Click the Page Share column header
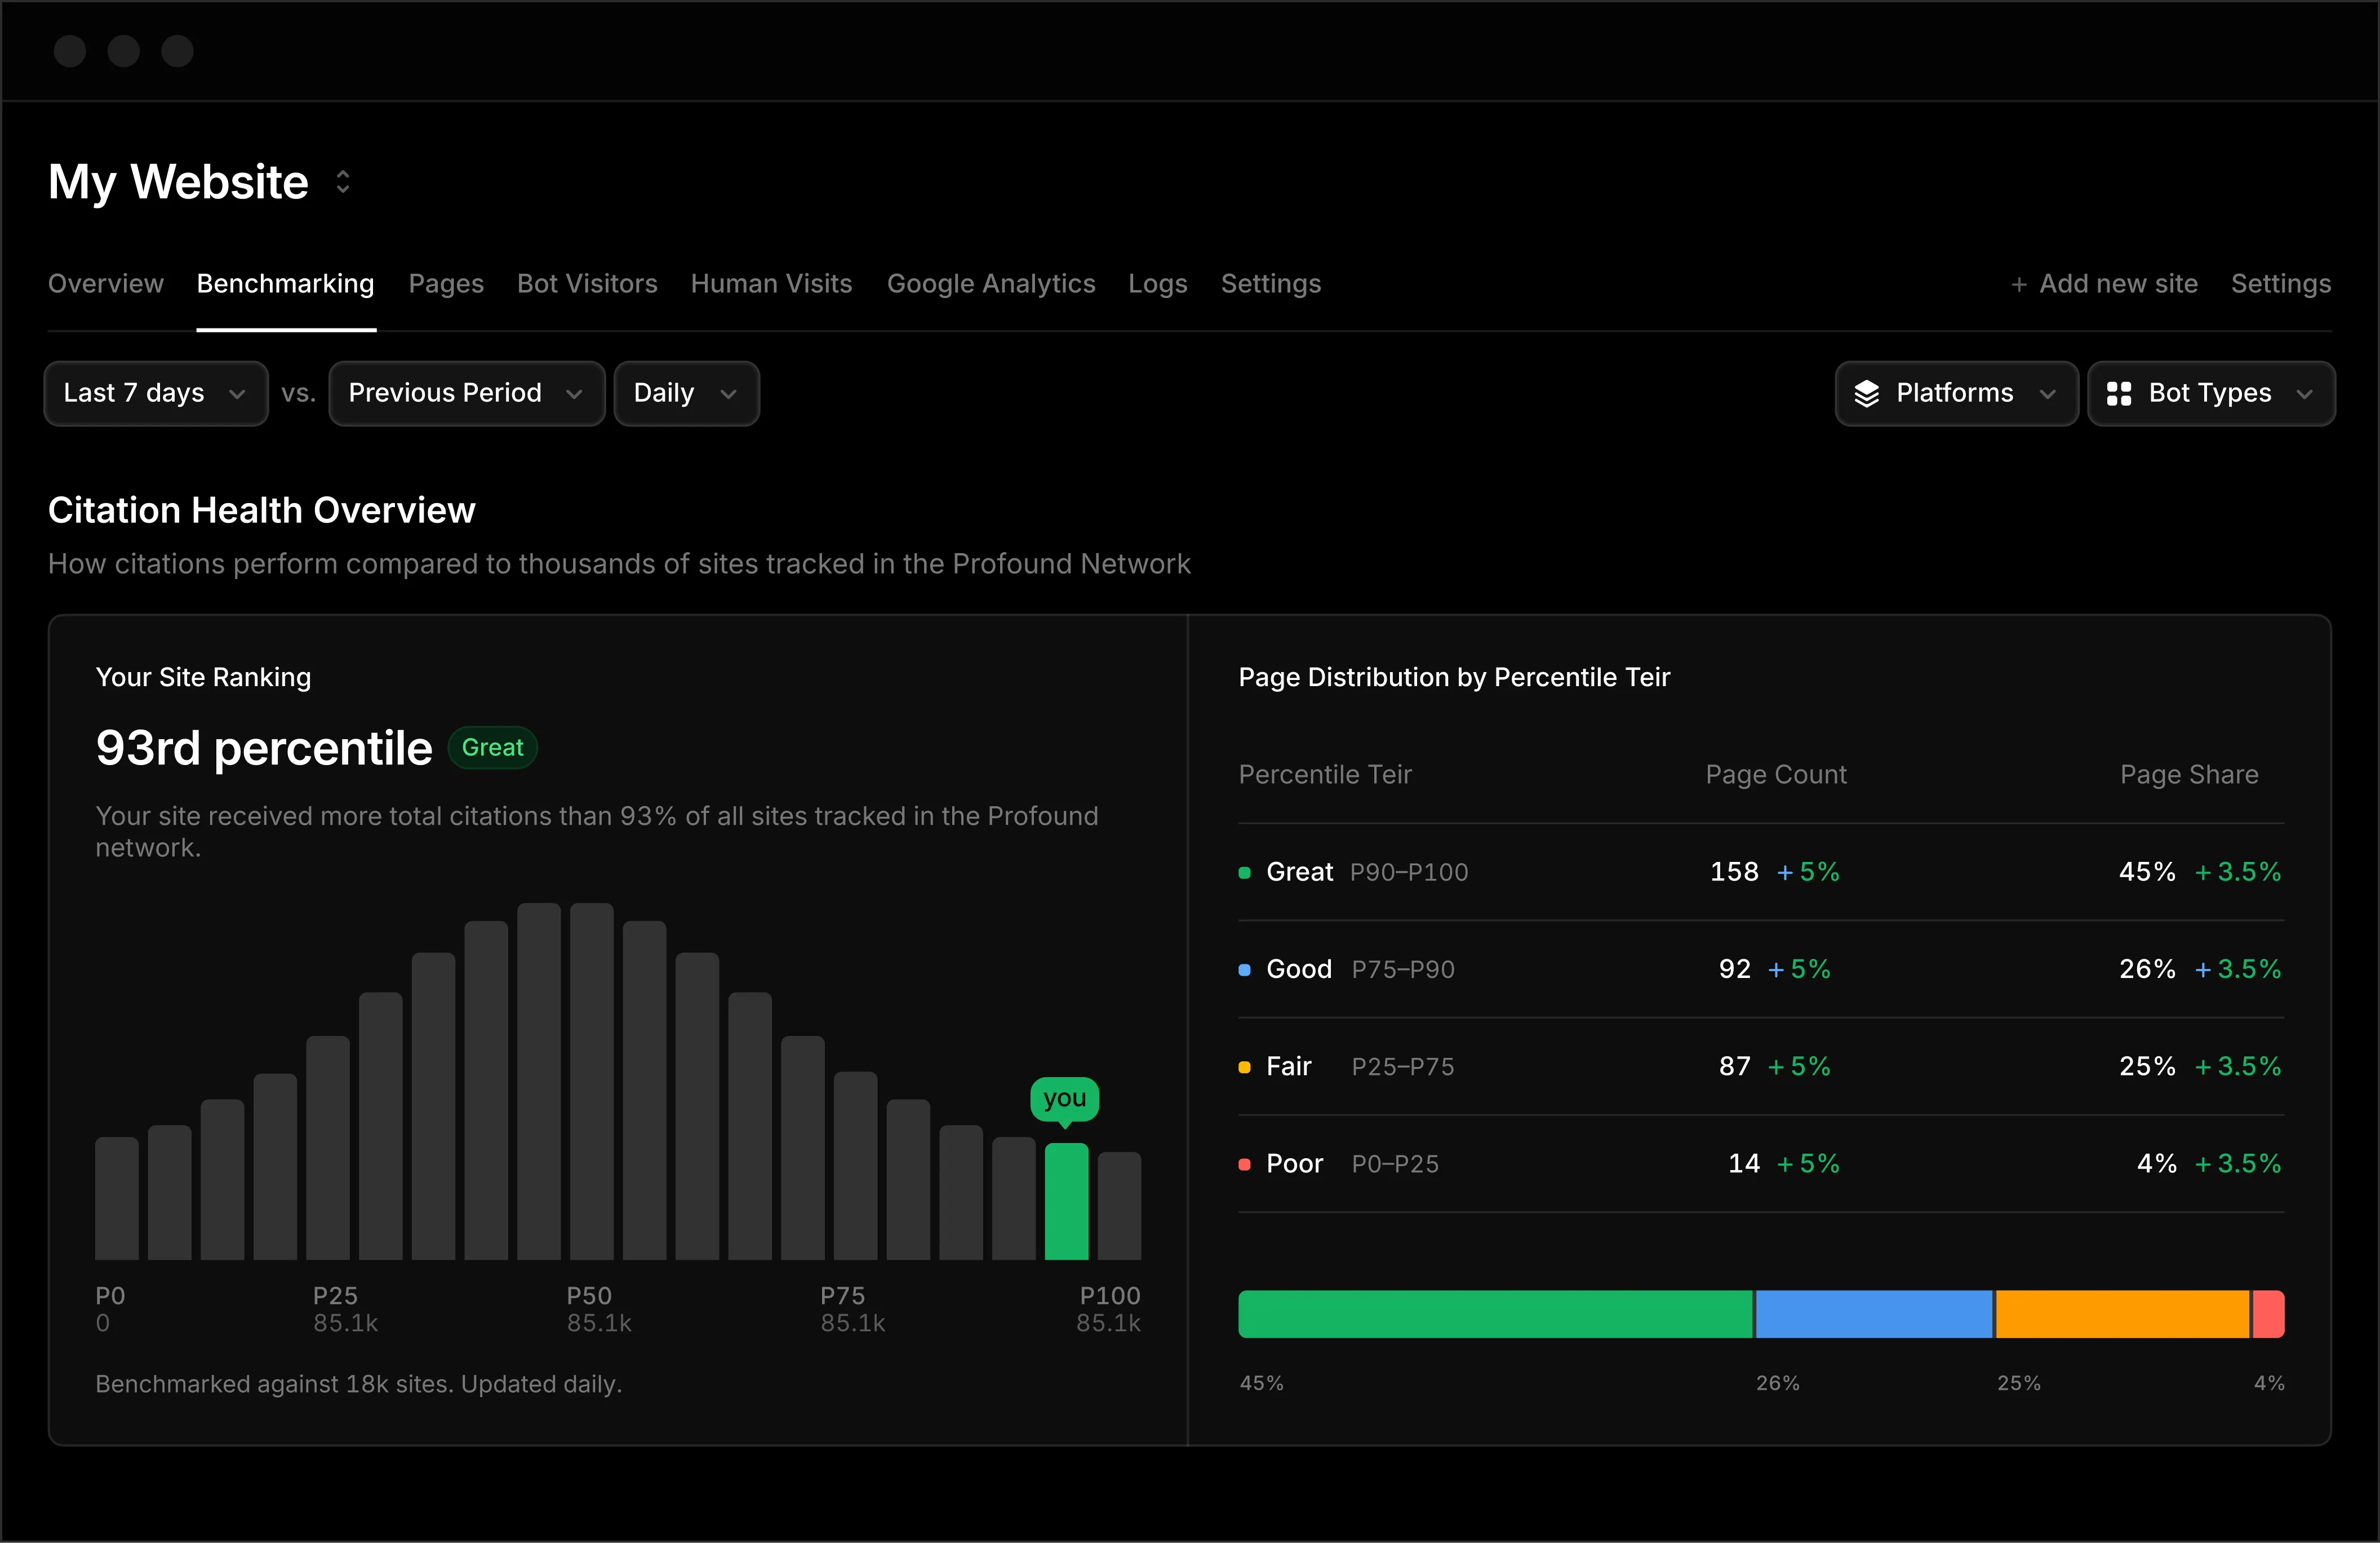This screenshot has height=1543, width=2380. 2189,775
